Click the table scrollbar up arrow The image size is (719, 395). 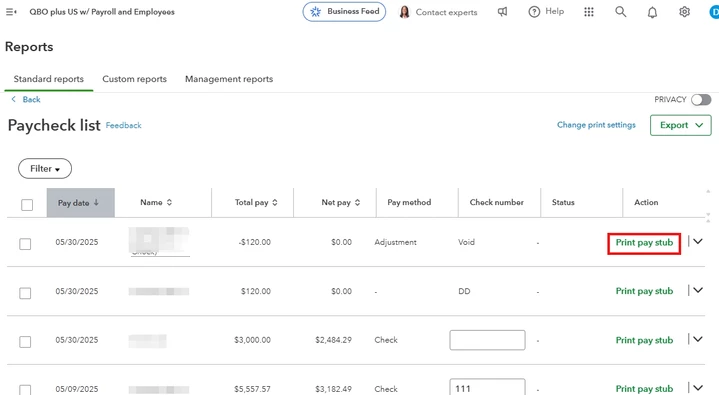tap(708, 191)
